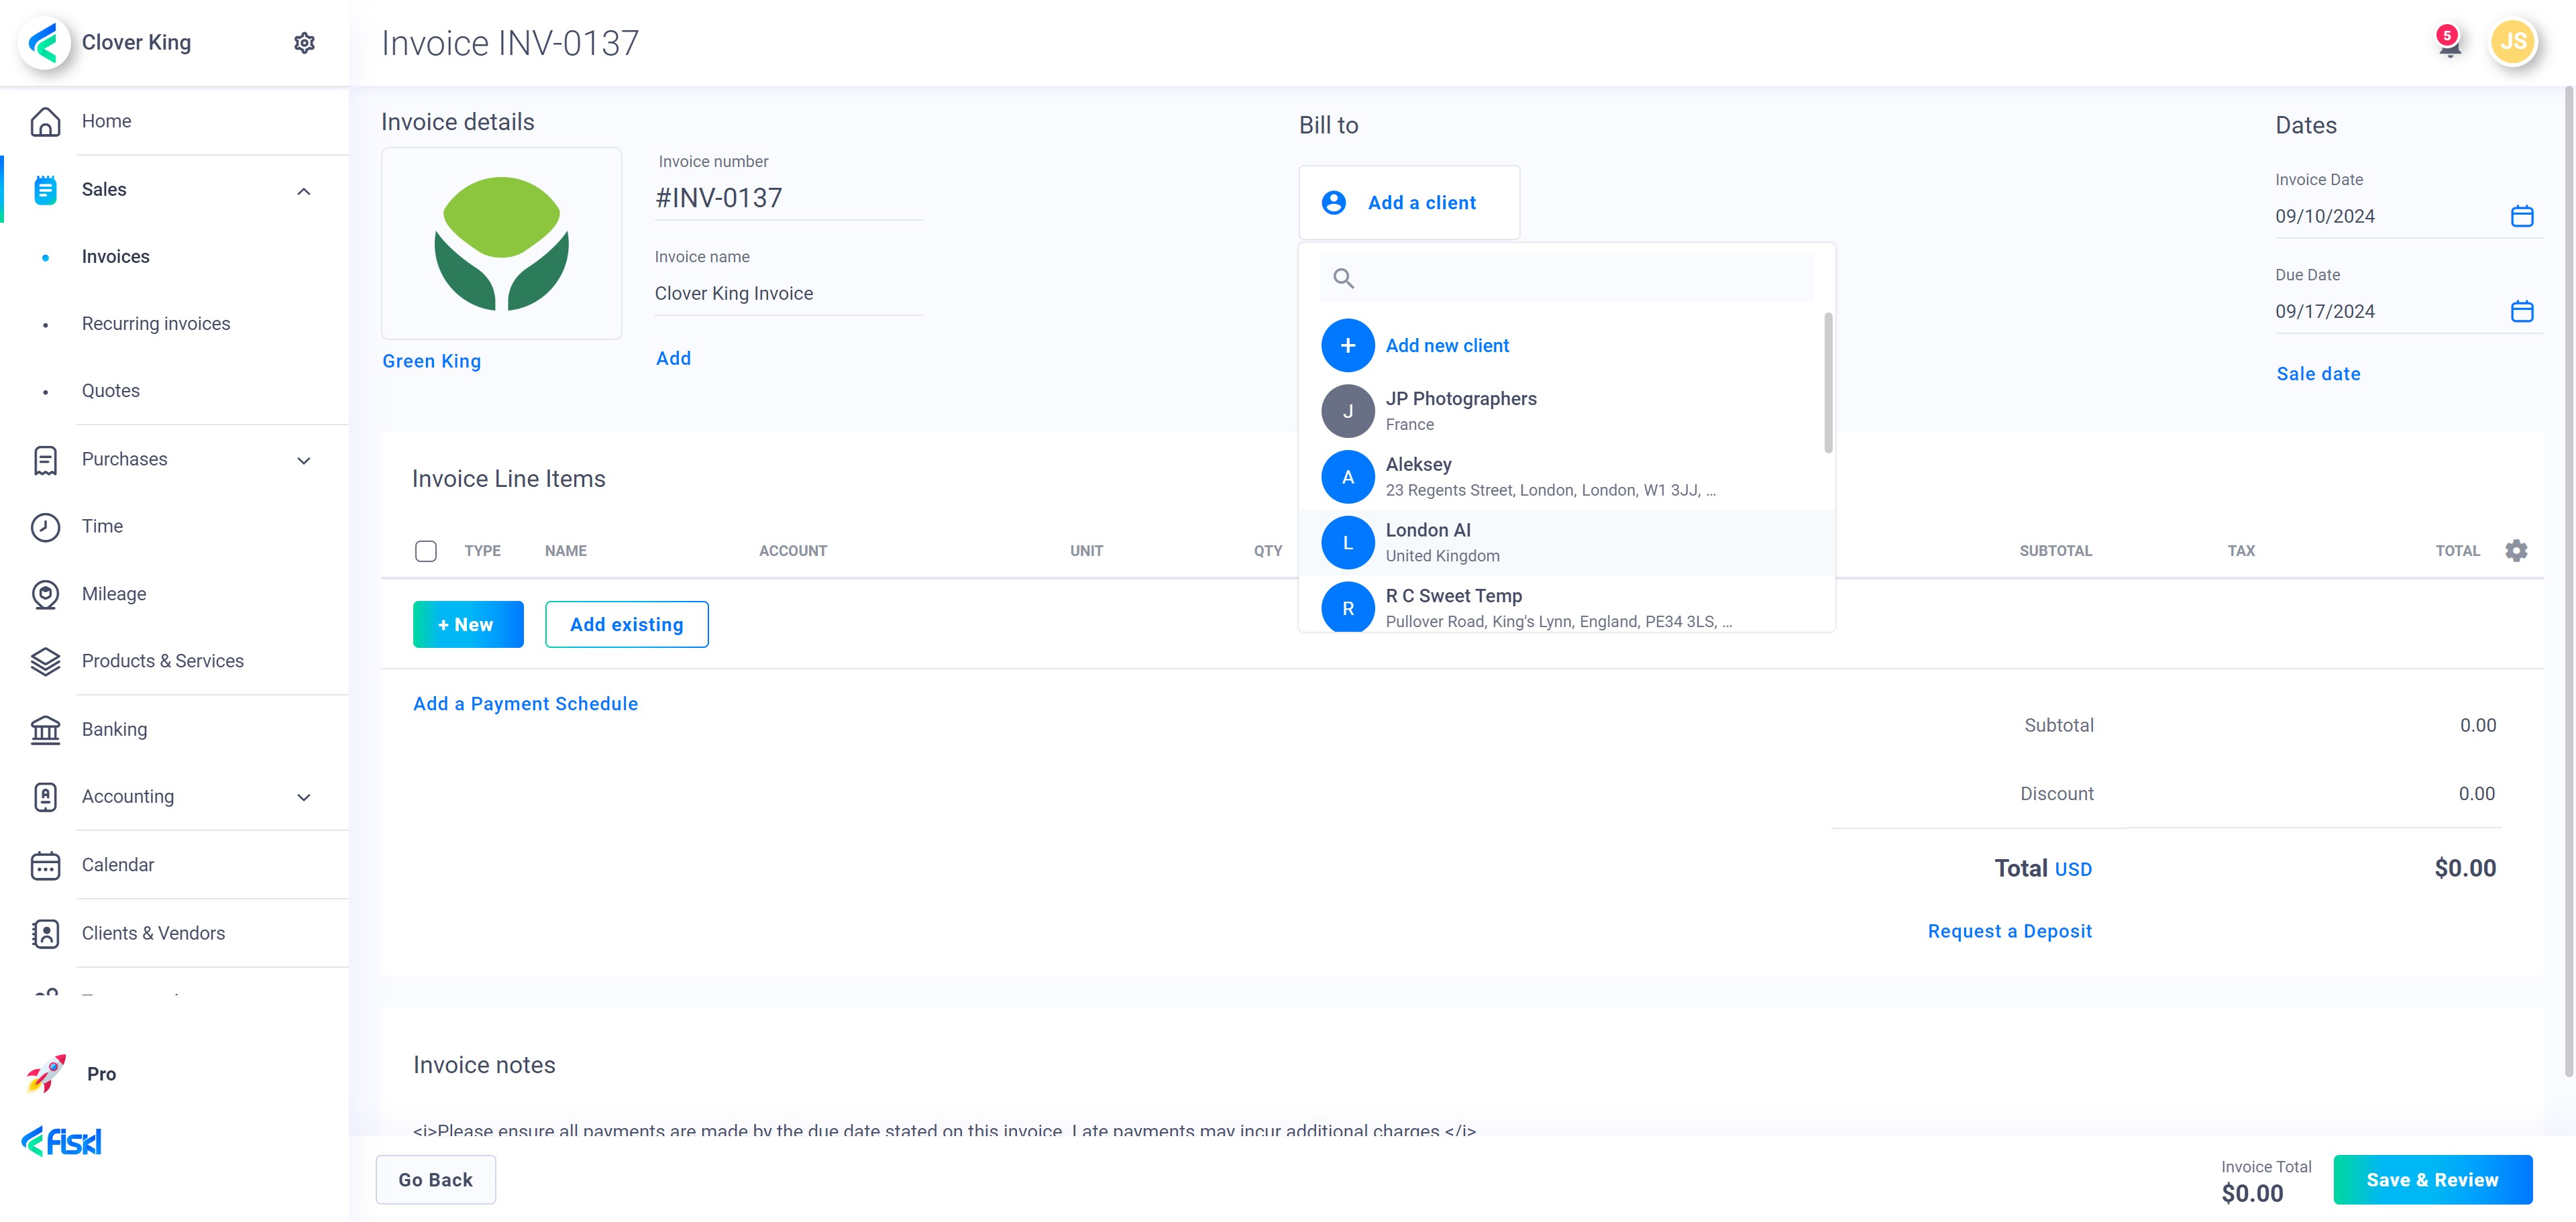Select London AI from the client list
The image size is (2576, 1222).
[1566, 543]
